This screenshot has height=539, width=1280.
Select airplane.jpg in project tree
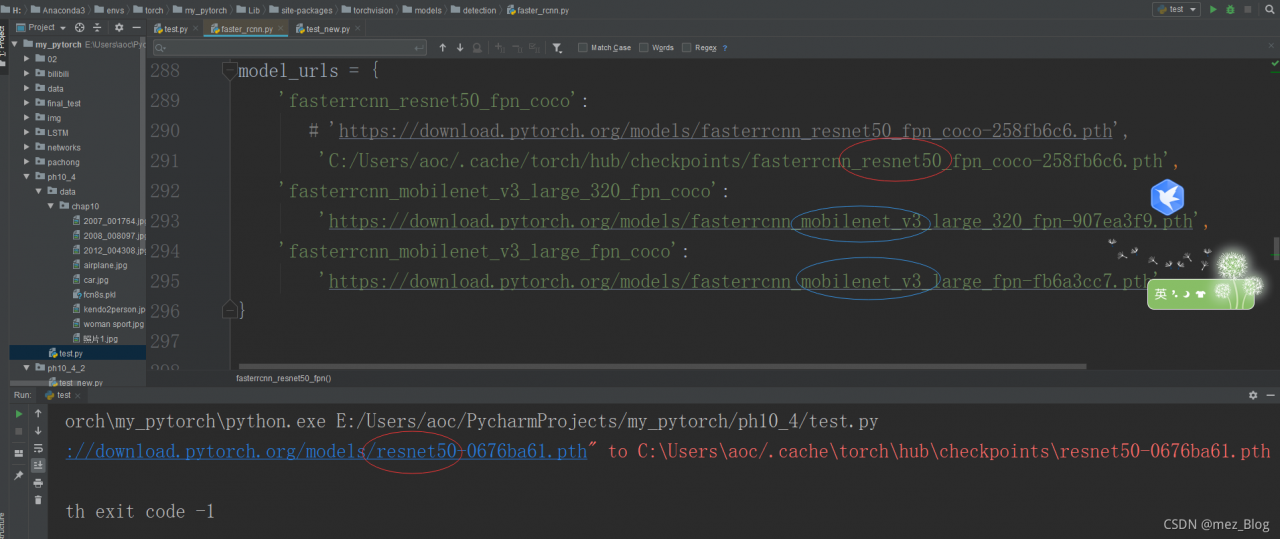(106, 265)
